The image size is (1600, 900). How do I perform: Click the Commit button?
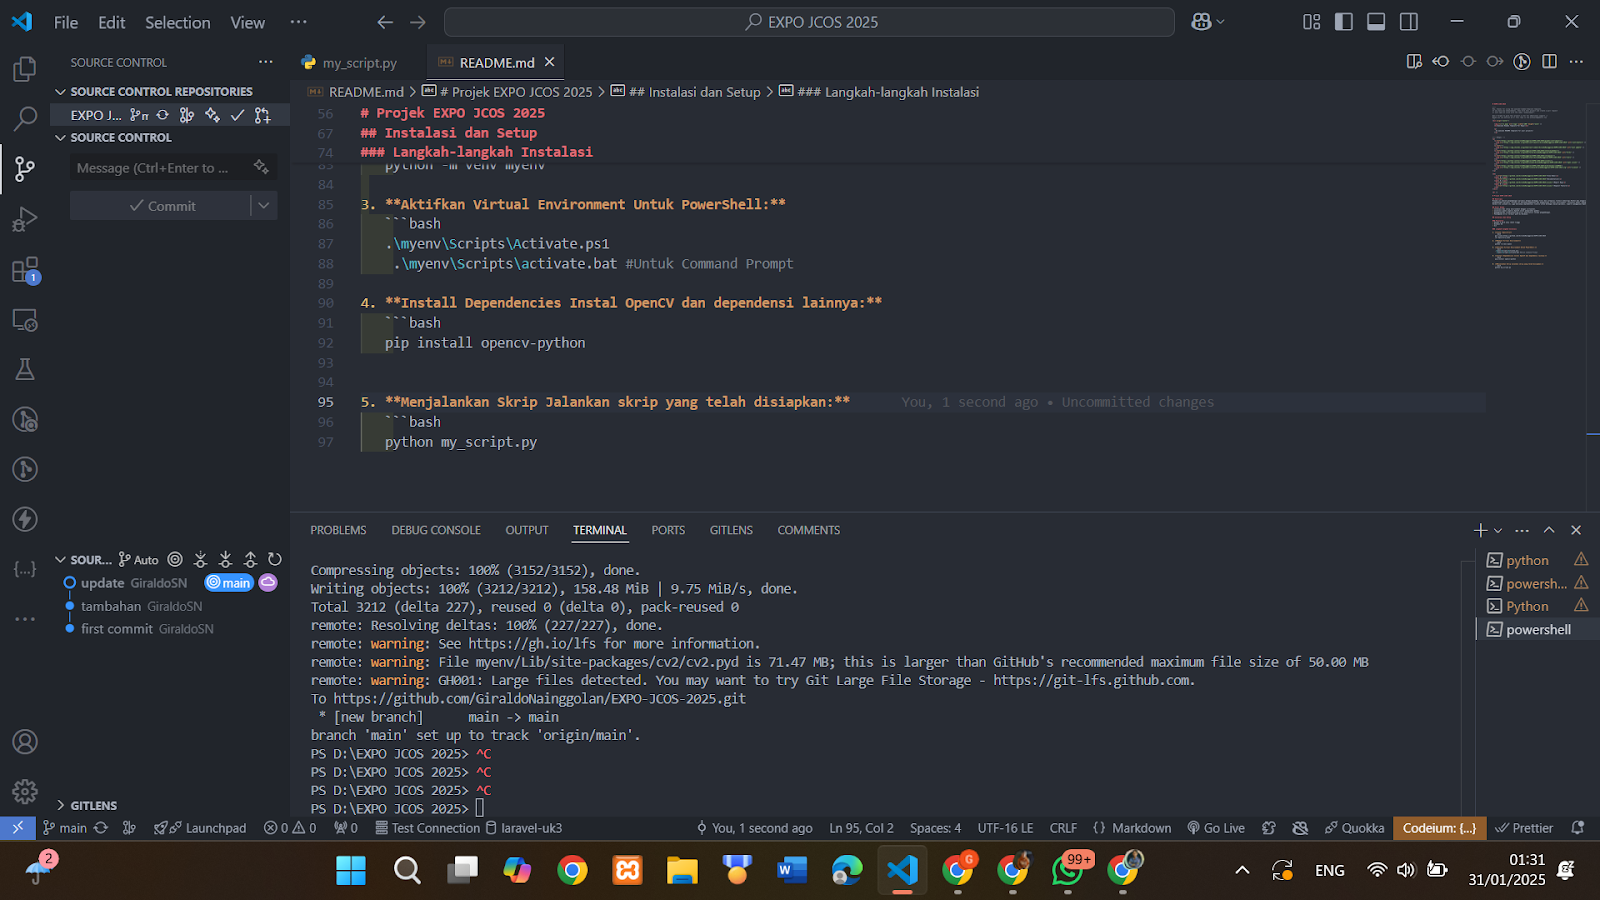coord(161,206)
